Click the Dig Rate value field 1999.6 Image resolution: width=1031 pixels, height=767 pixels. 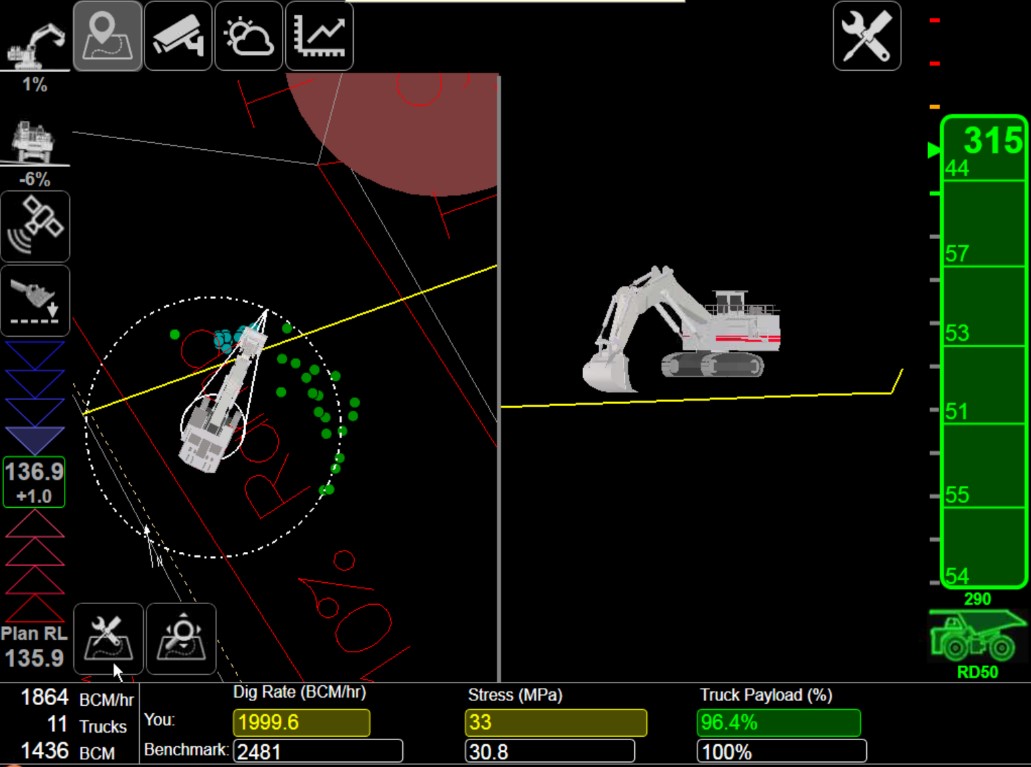click(x=301, y=723)
